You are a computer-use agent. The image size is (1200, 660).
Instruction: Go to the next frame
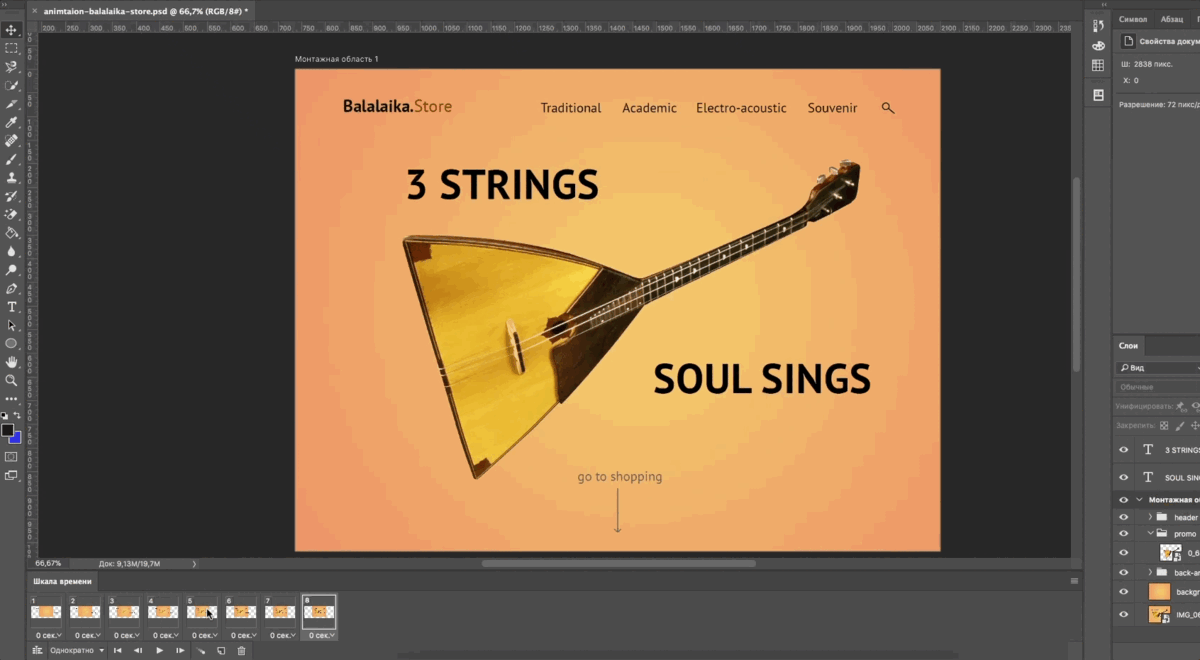[179, 651]
